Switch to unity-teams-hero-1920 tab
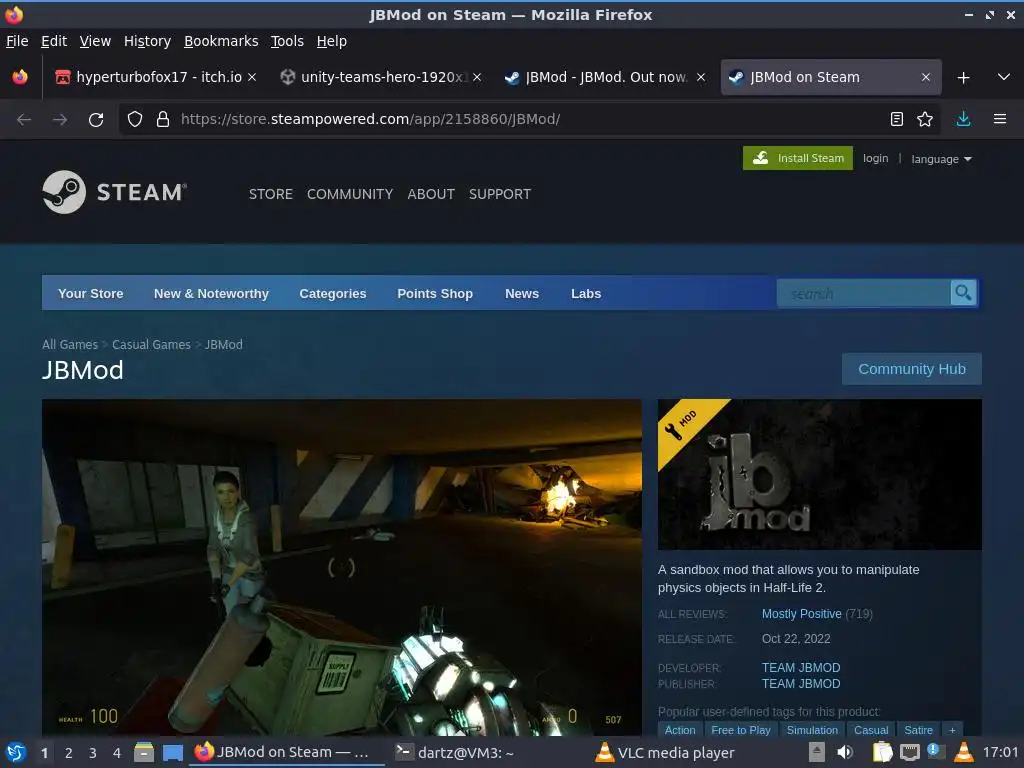 [x=382, y=77]
